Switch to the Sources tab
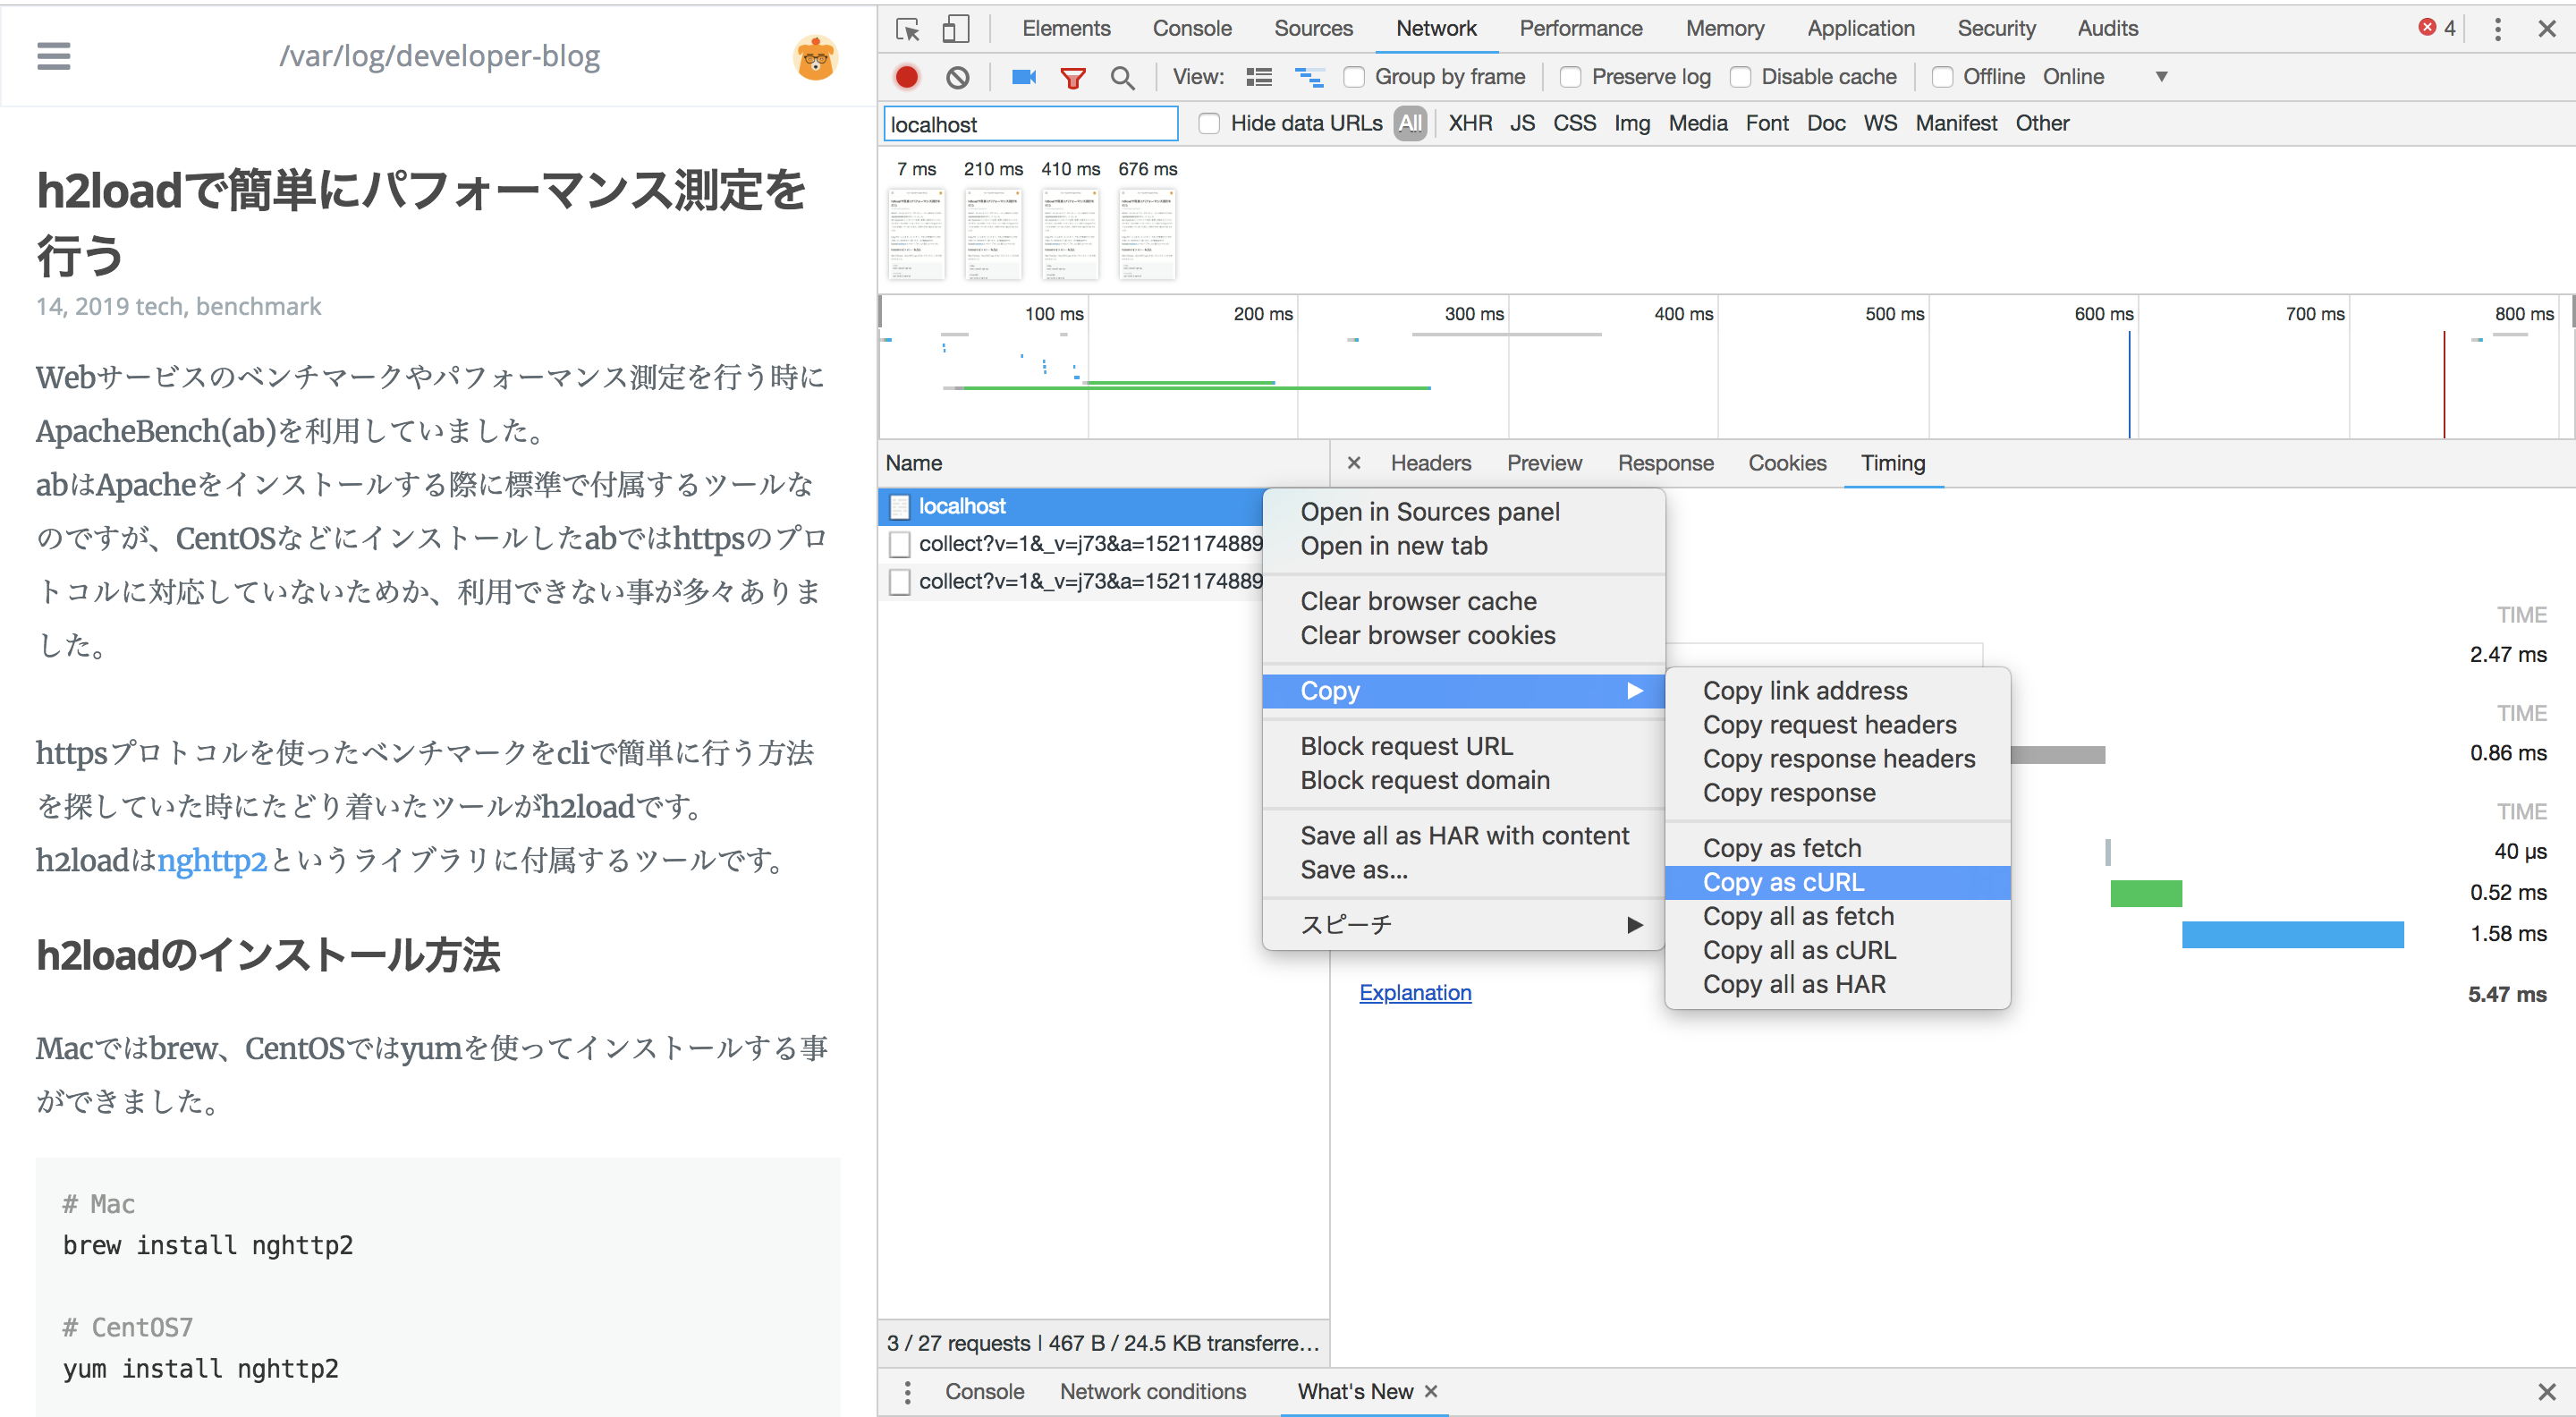Image resolution: width=2576 pixels, height=1417 pixels. pos(1312,28)
